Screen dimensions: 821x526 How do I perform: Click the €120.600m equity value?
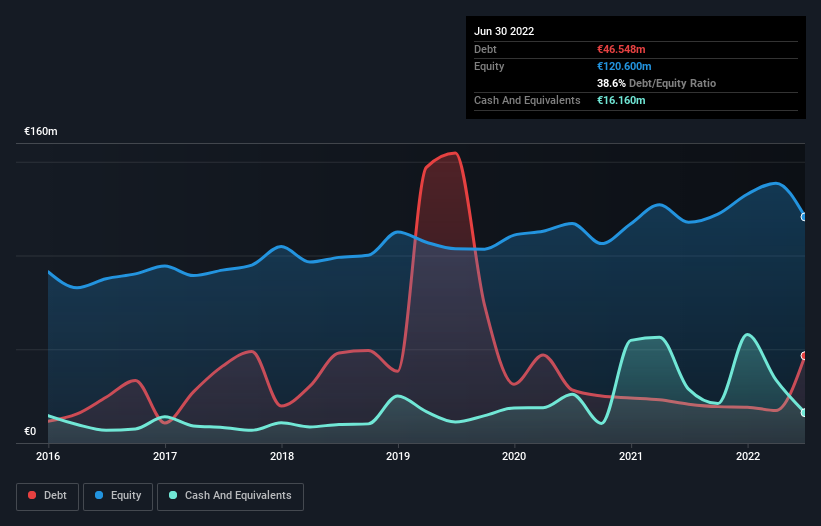(624, 66)
